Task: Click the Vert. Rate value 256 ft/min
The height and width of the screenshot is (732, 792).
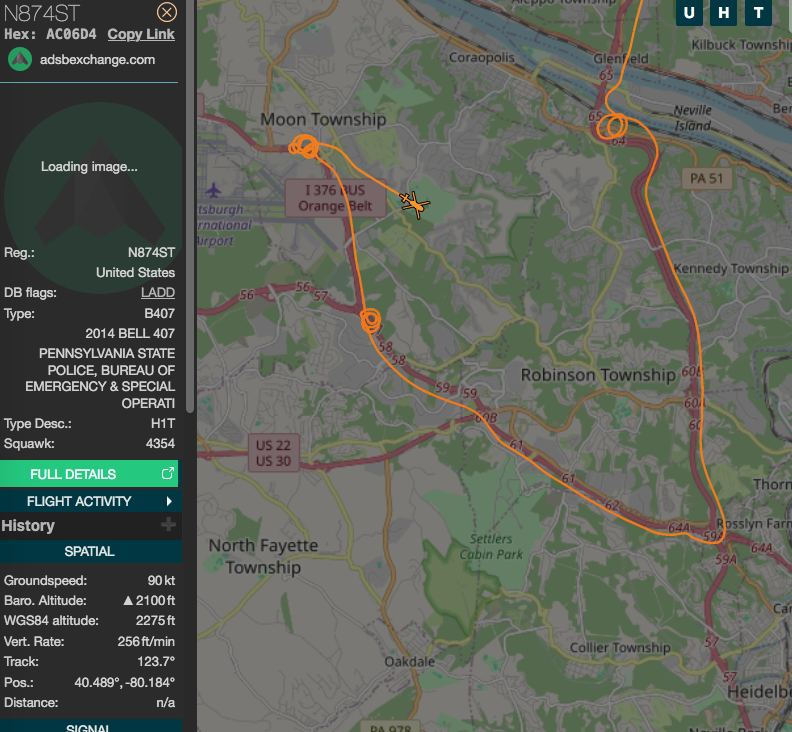Action: tap(146, 642)
